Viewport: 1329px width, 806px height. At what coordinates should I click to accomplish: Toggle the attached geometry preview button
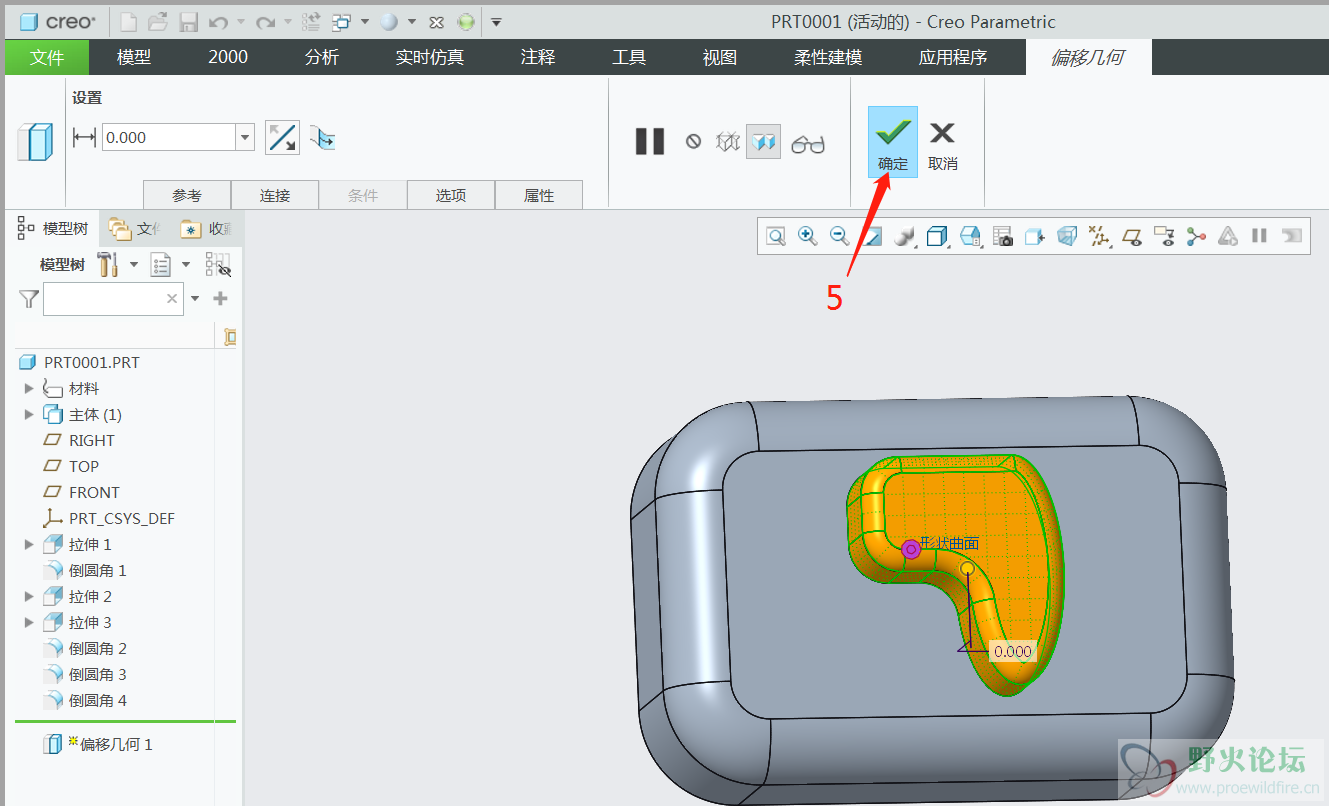coord(763,142)
